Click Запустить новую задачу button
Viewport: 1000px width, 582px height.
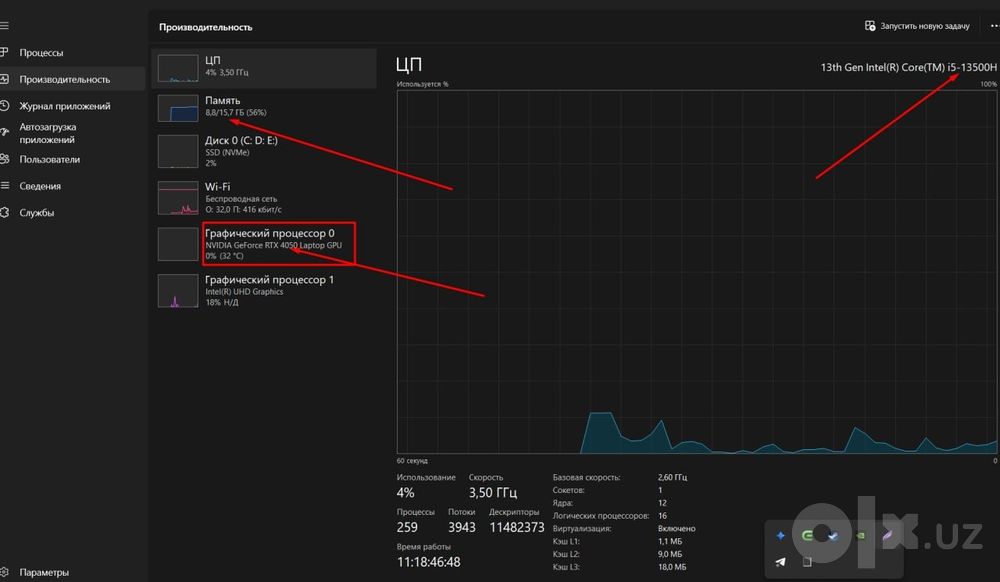click(917, 26)
